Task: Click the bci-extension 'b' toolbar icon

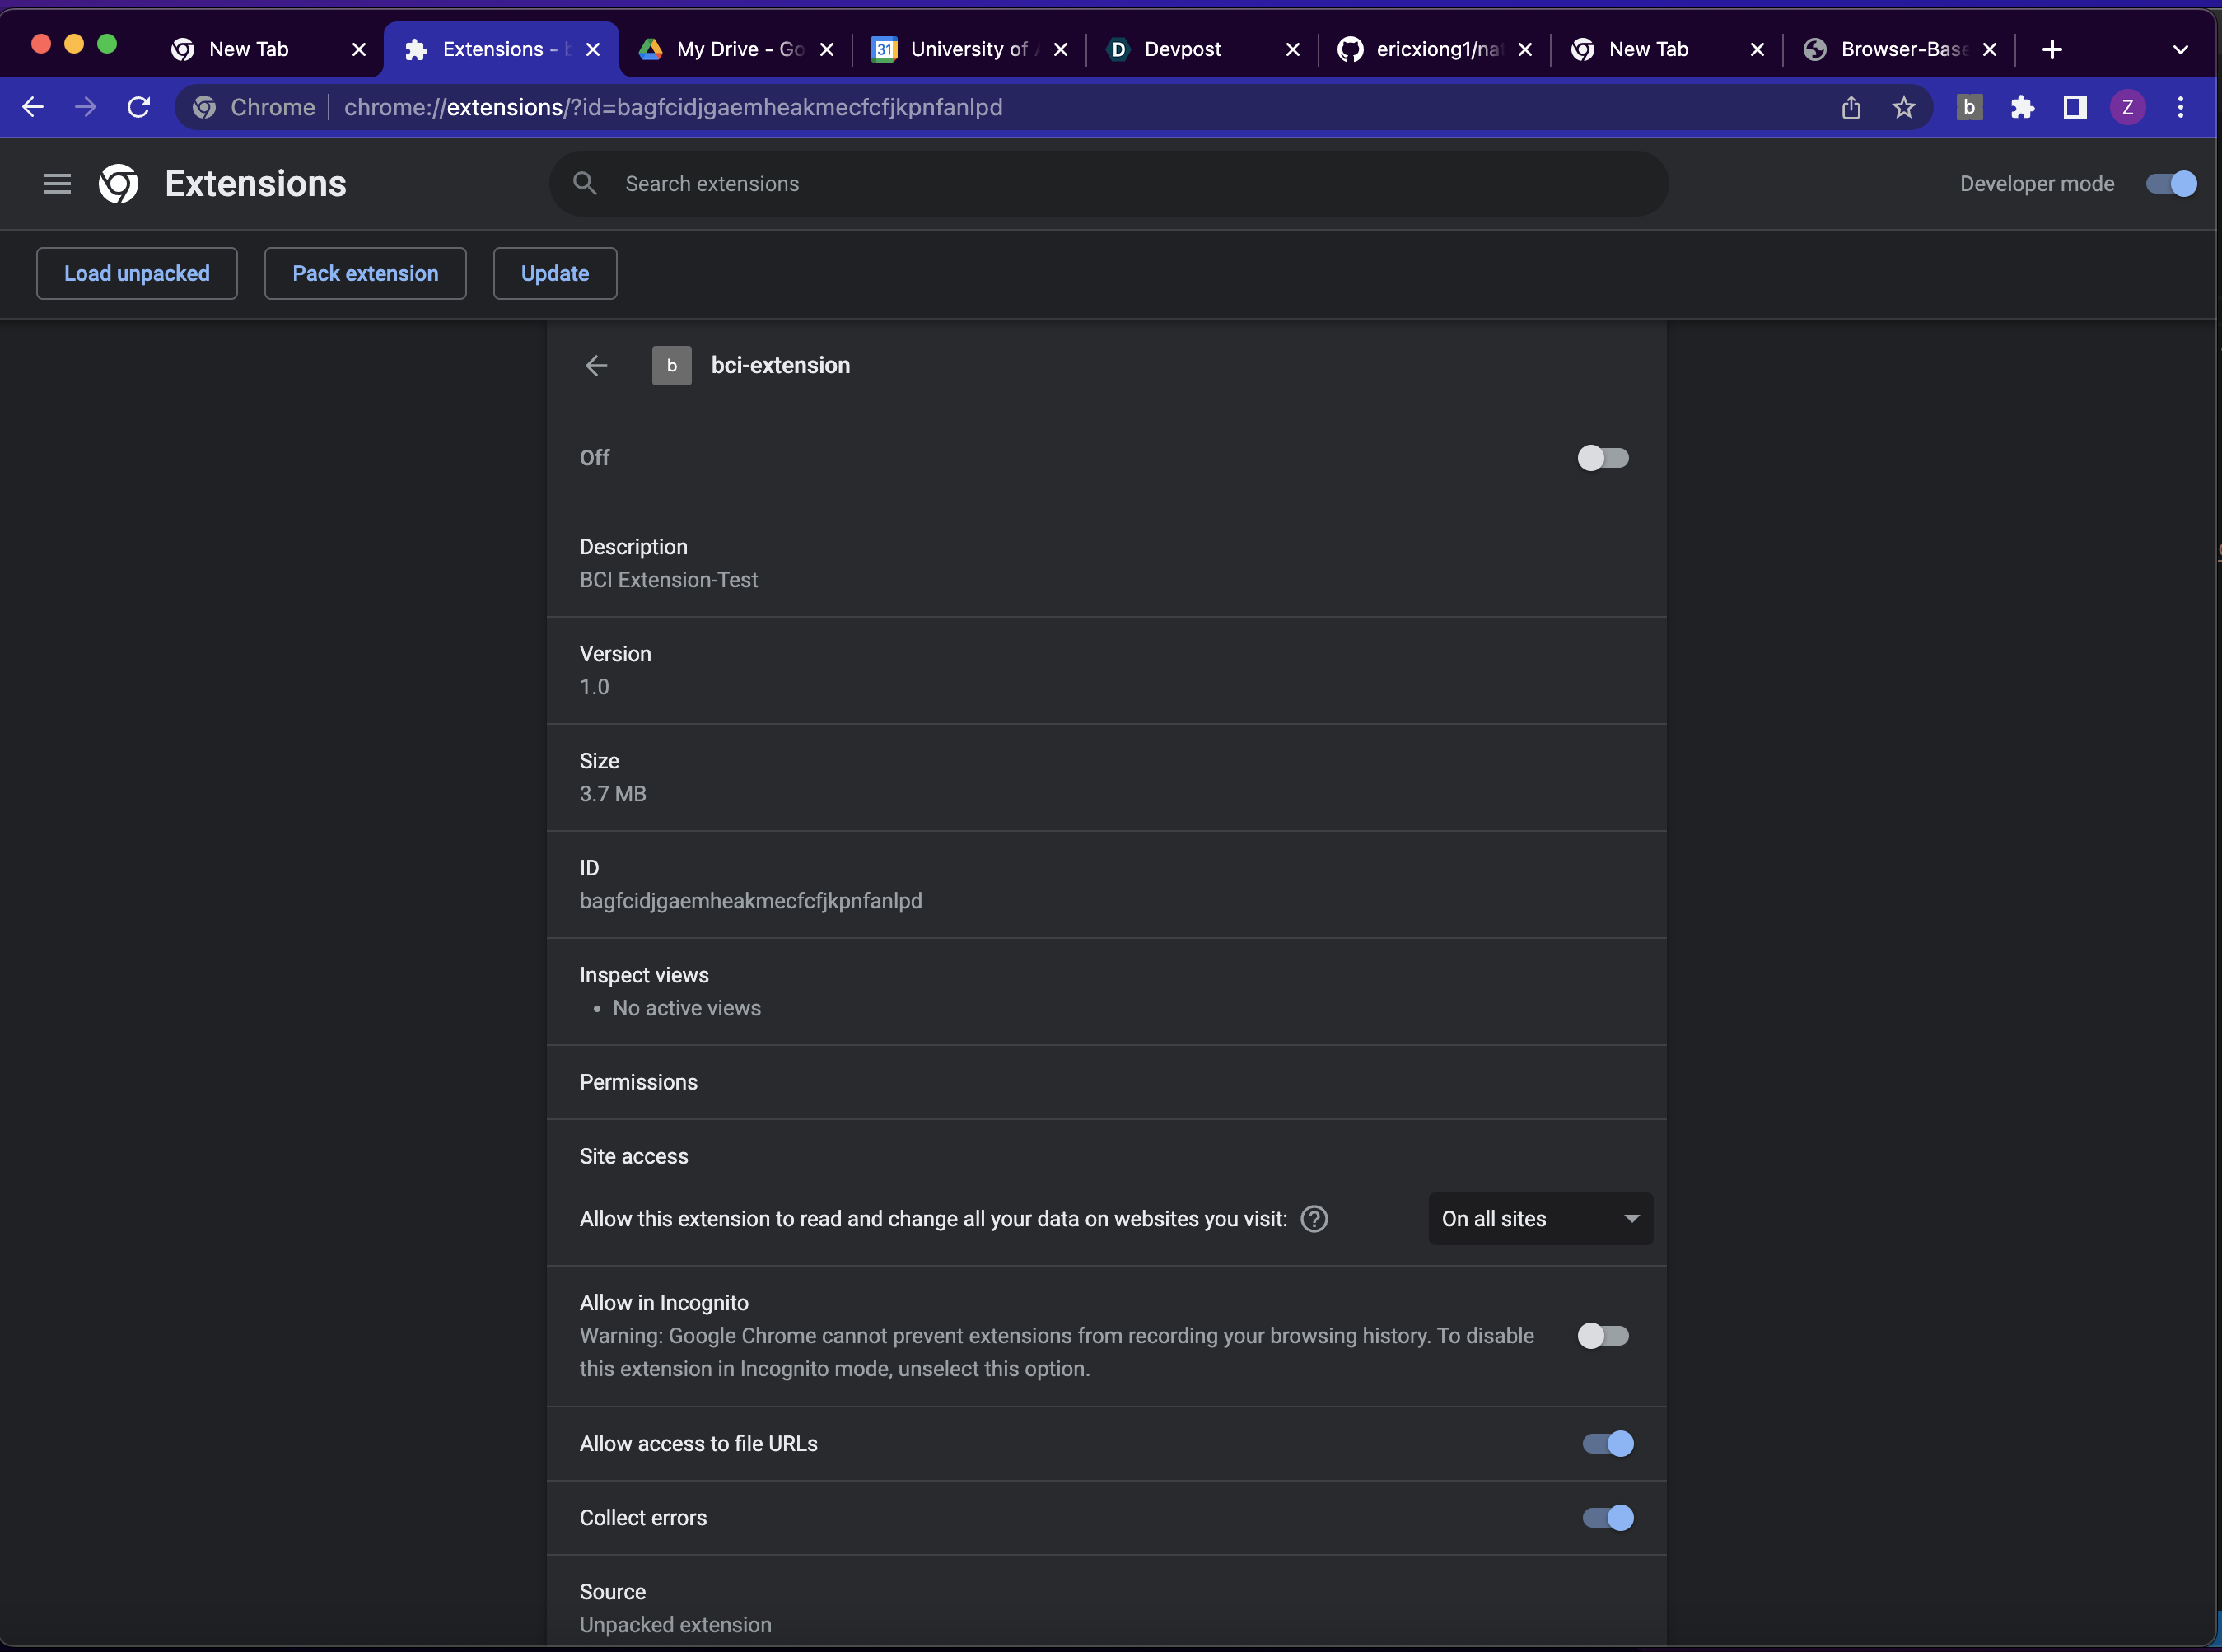Action: click(1969, 107)
